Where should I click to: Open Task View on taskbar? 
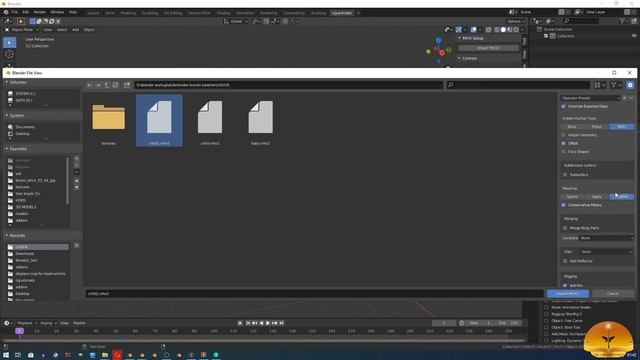[x=18, y=355]
